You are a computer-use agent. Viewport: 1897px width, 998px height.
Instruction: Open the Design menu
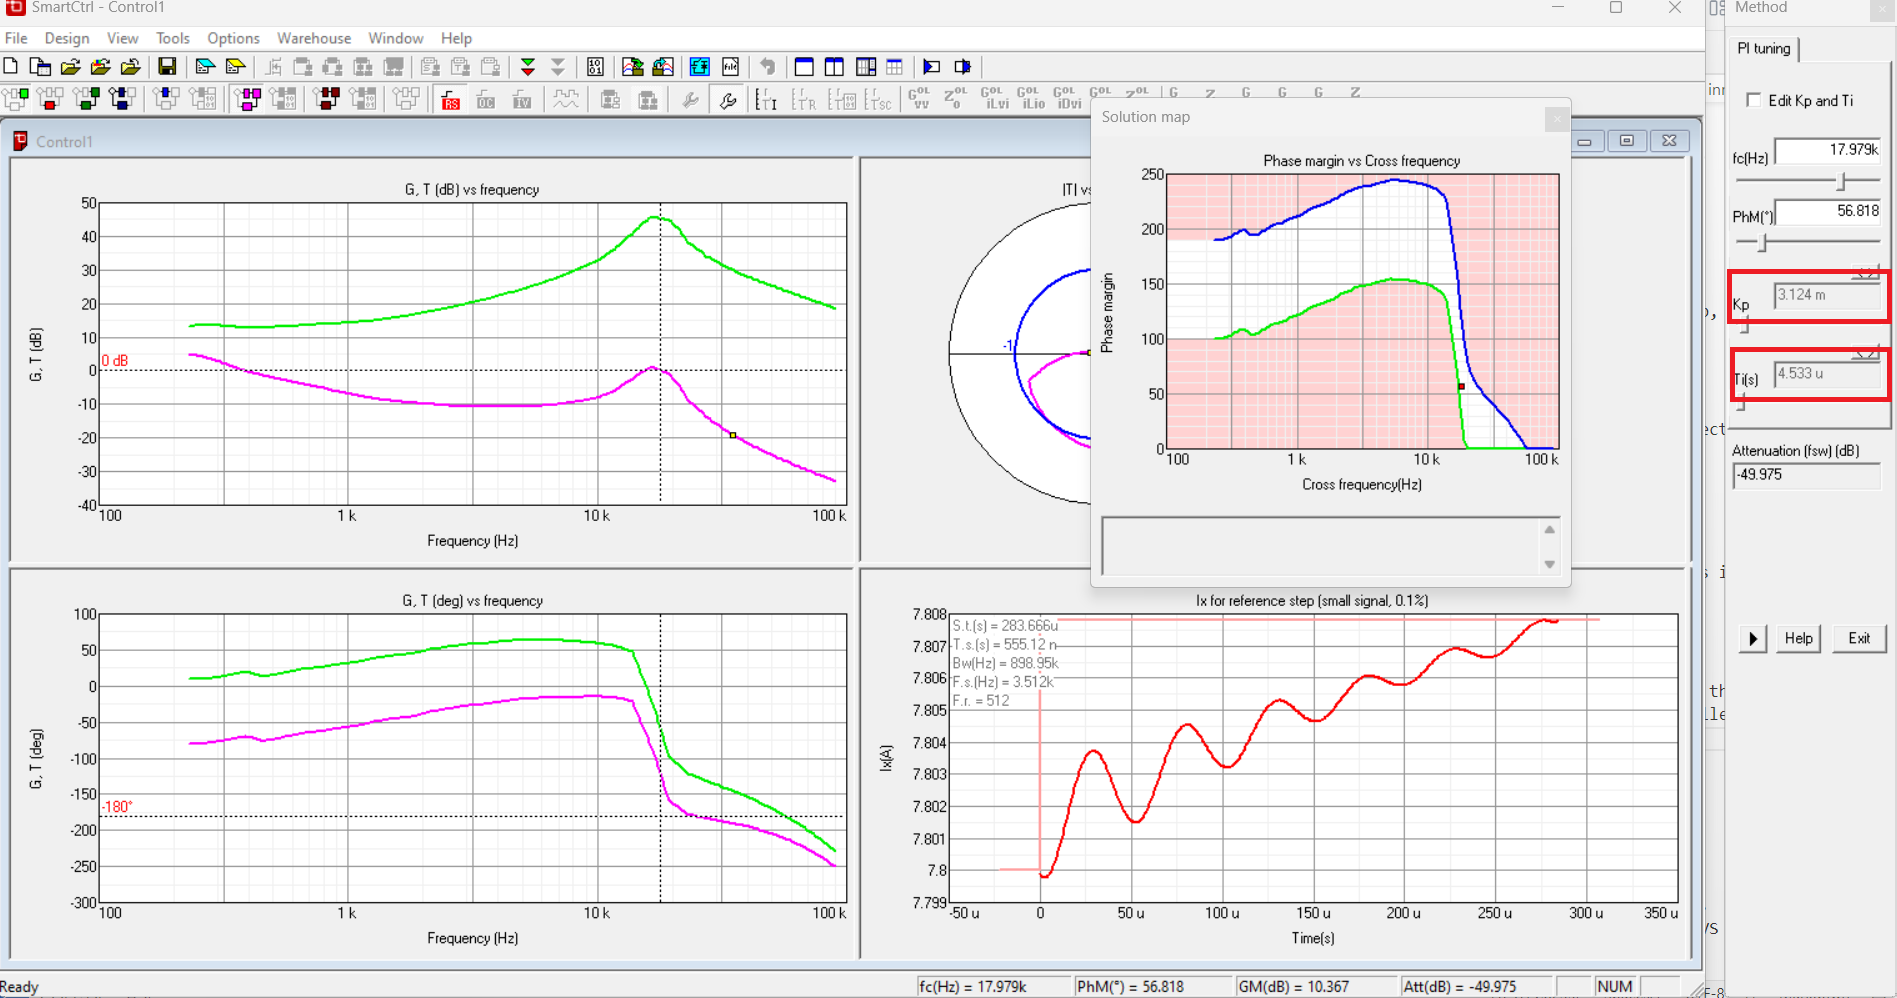(x=67, y=38)
